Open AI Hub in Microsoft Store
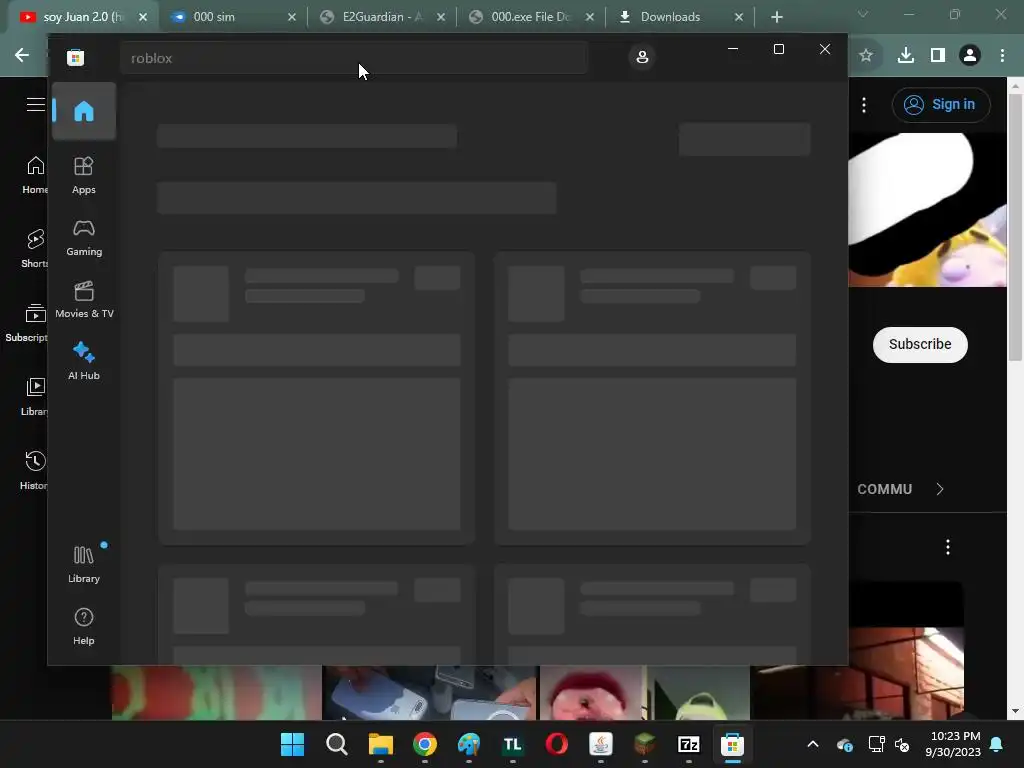 click(84, 361)
